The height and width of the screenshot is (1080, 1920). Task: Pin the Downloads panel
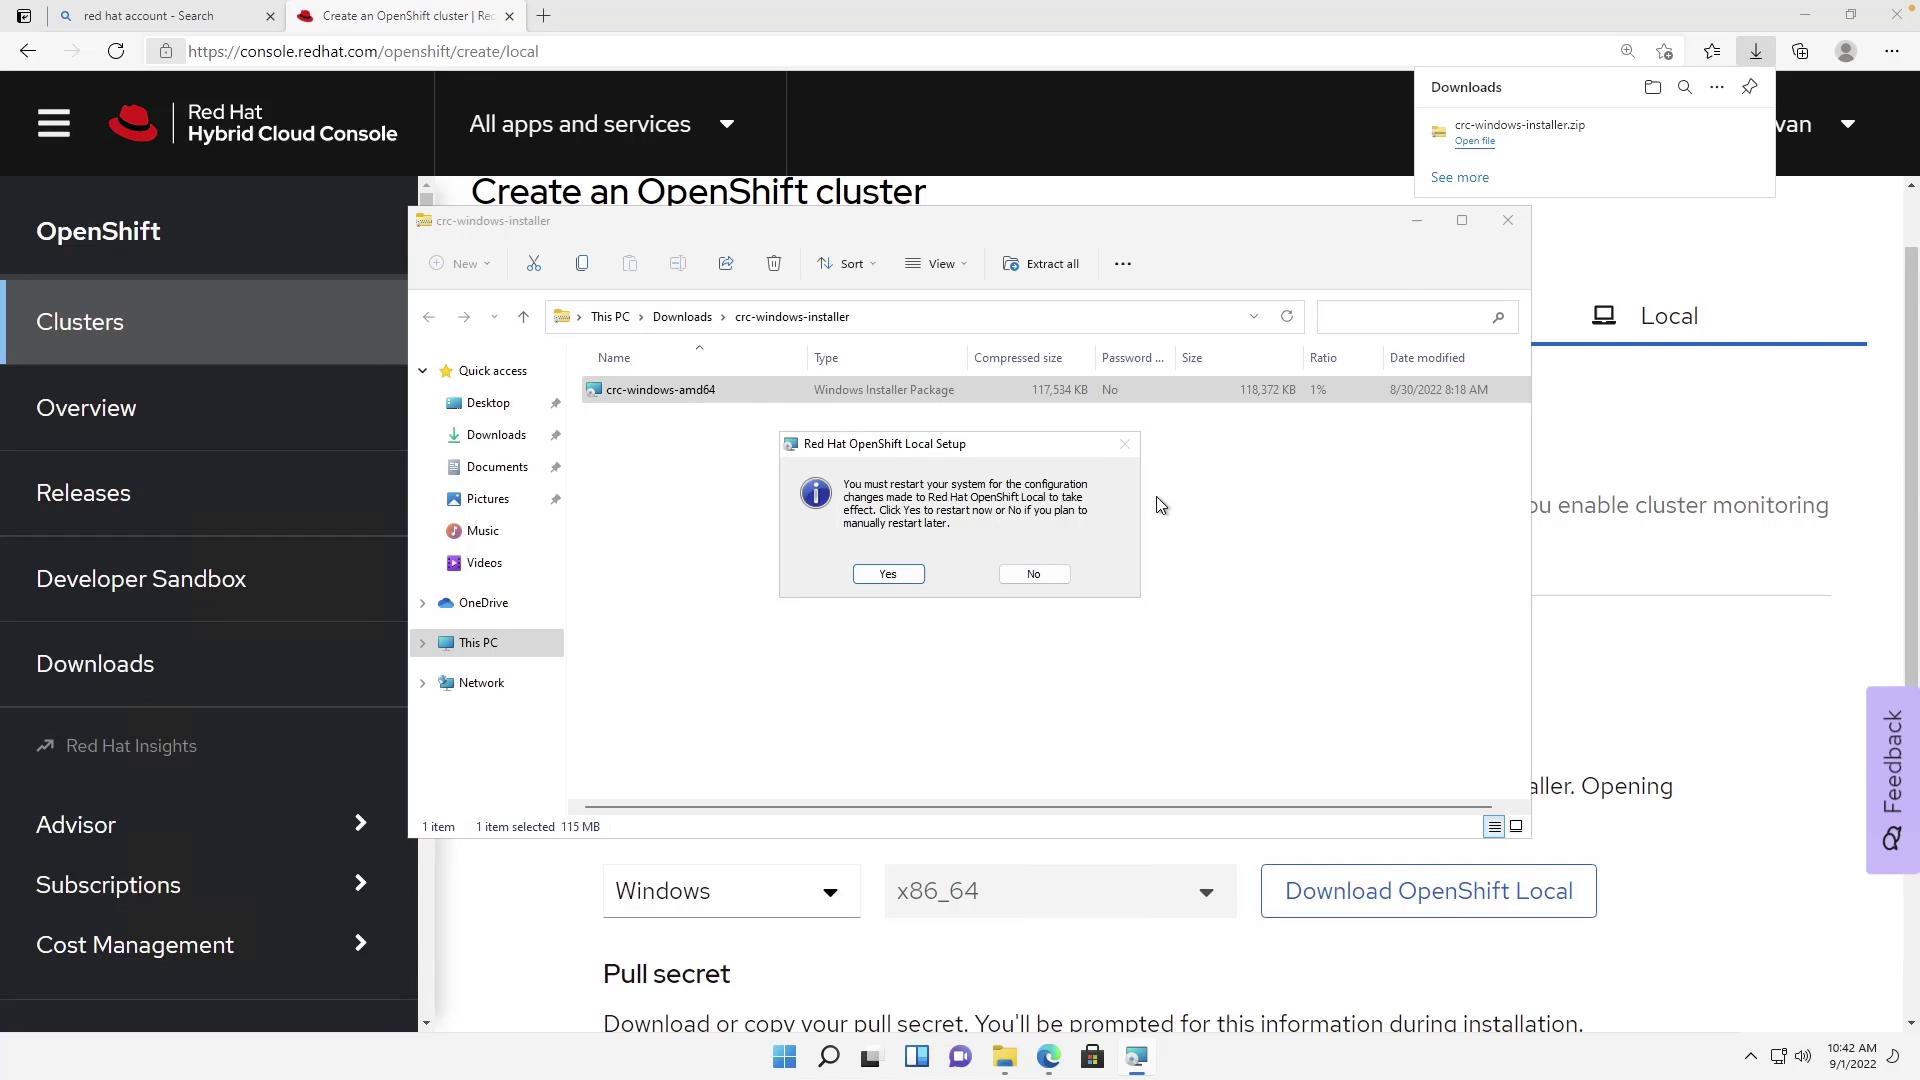coord(1749,88)
